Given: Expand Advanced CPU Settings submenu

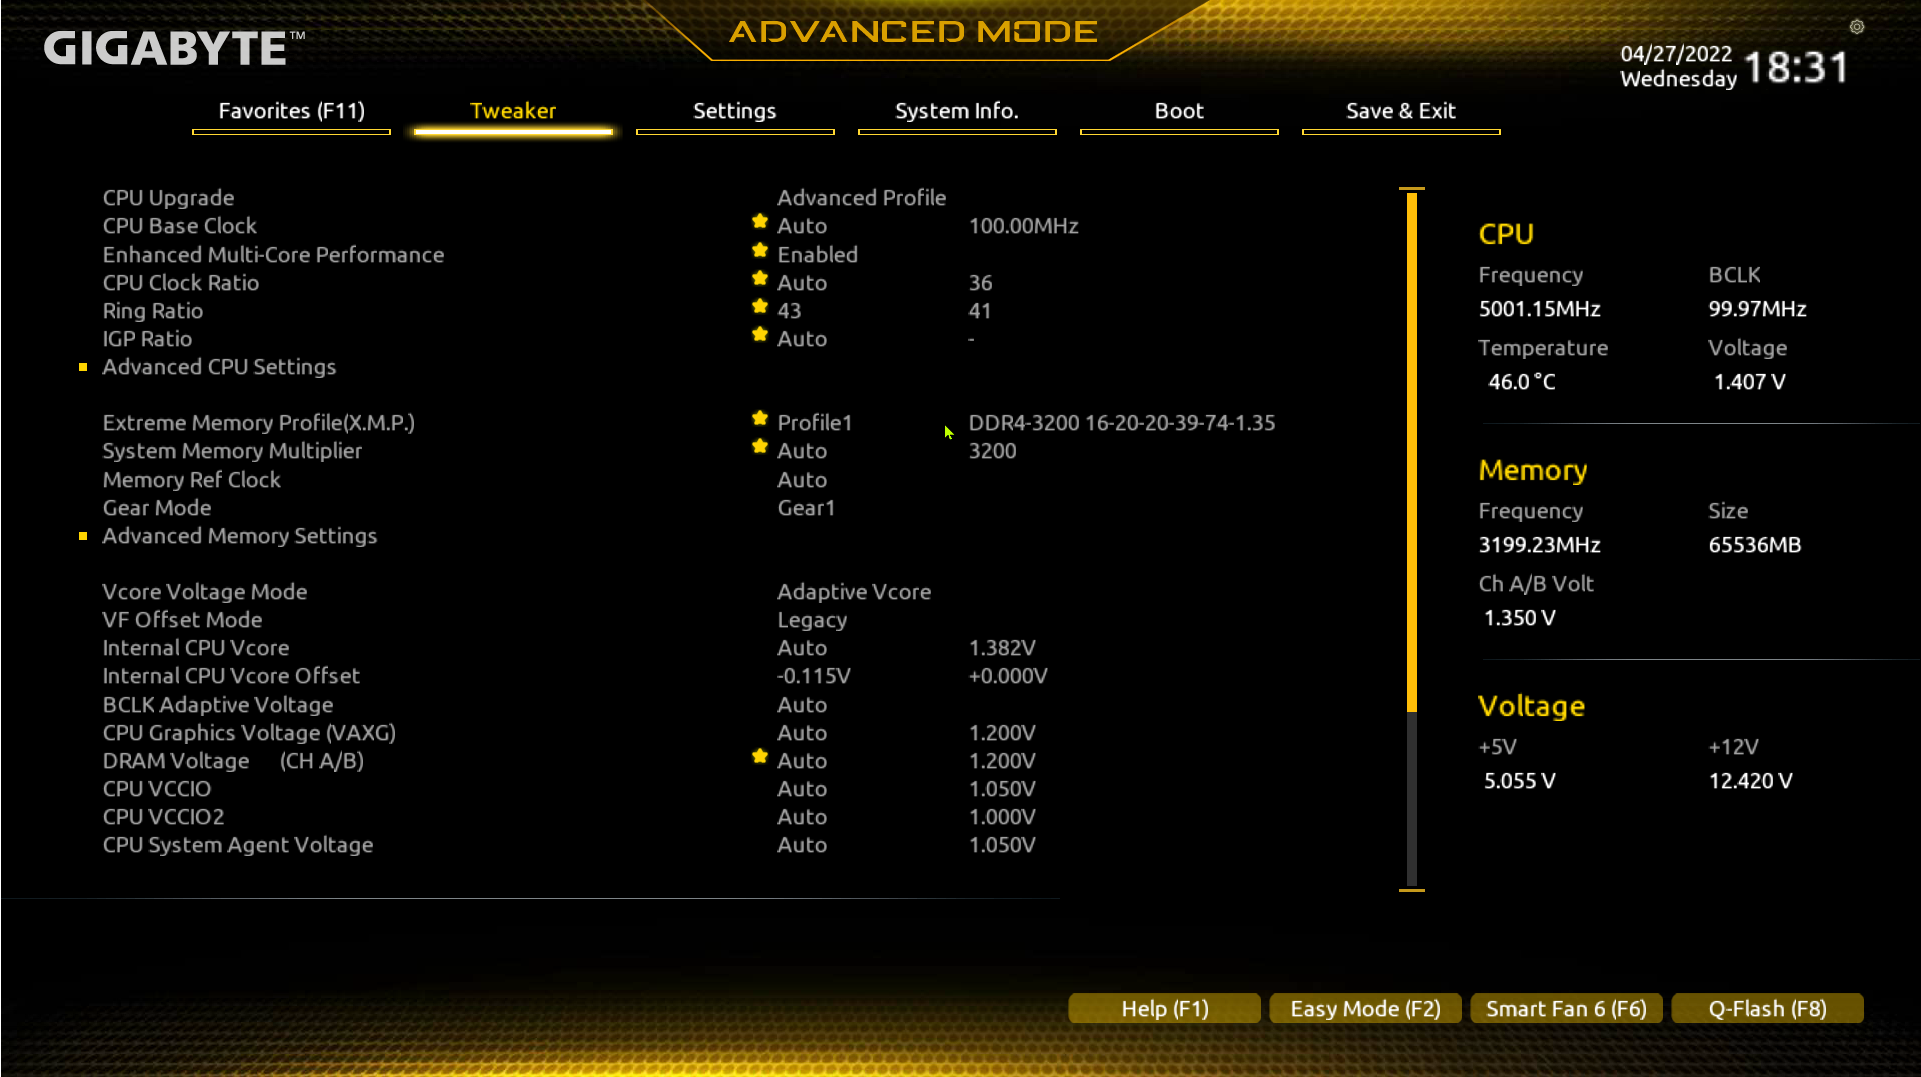Looking at the screenshot, I should (219, 367).
